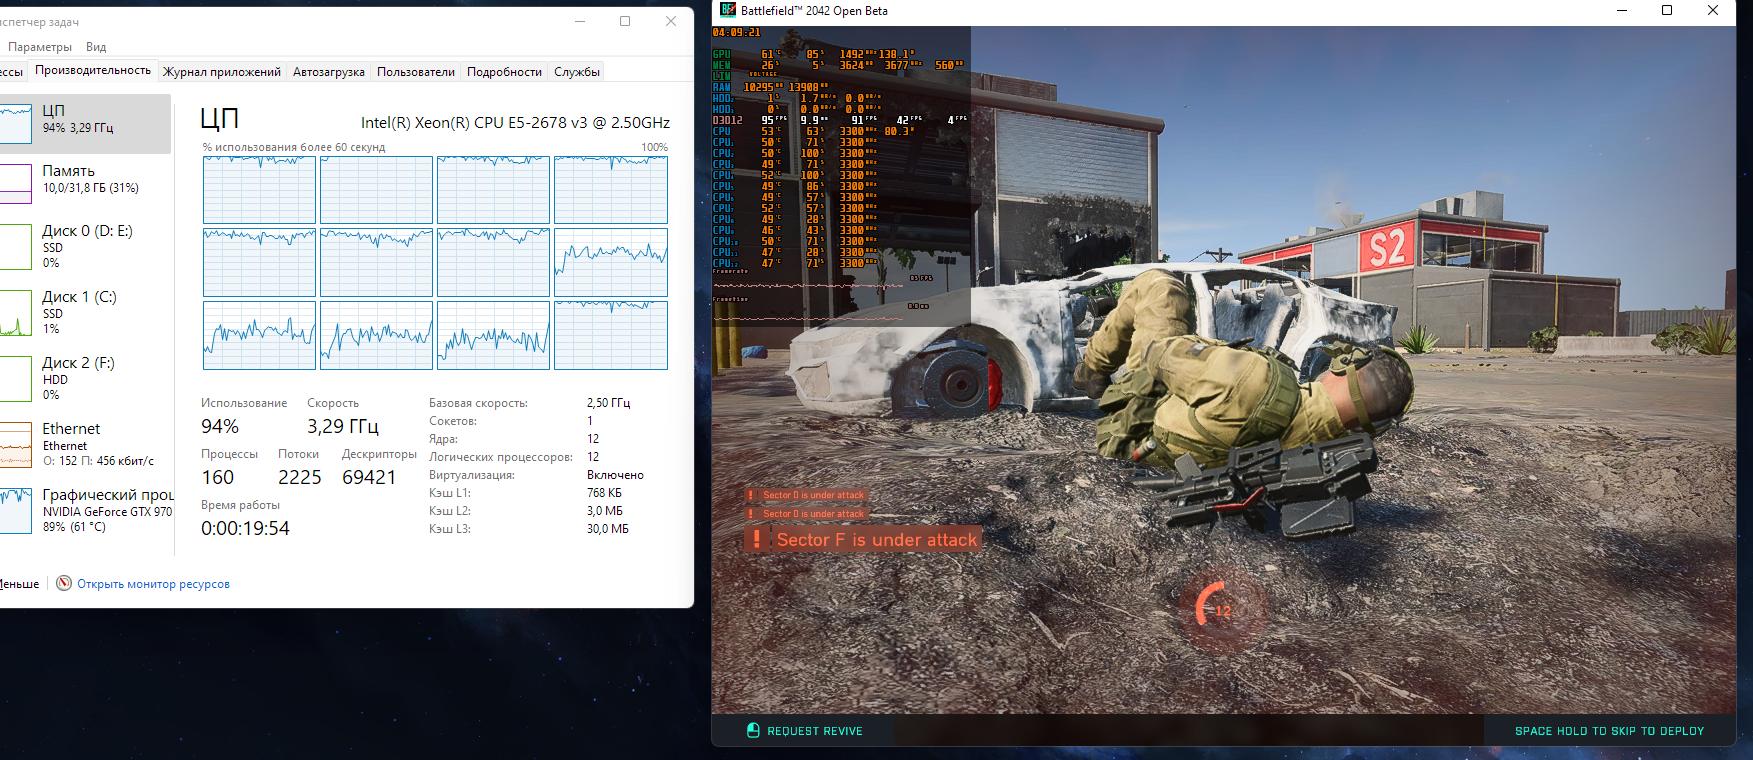Open the Автозагрузка tab

pos(329,71)
